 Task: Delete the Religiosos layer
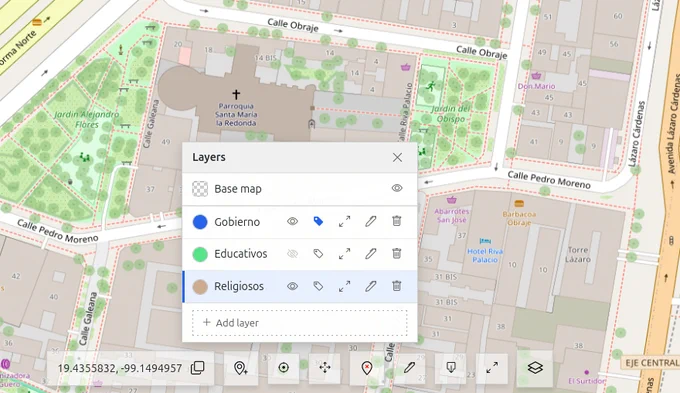(x=396, y=286)
